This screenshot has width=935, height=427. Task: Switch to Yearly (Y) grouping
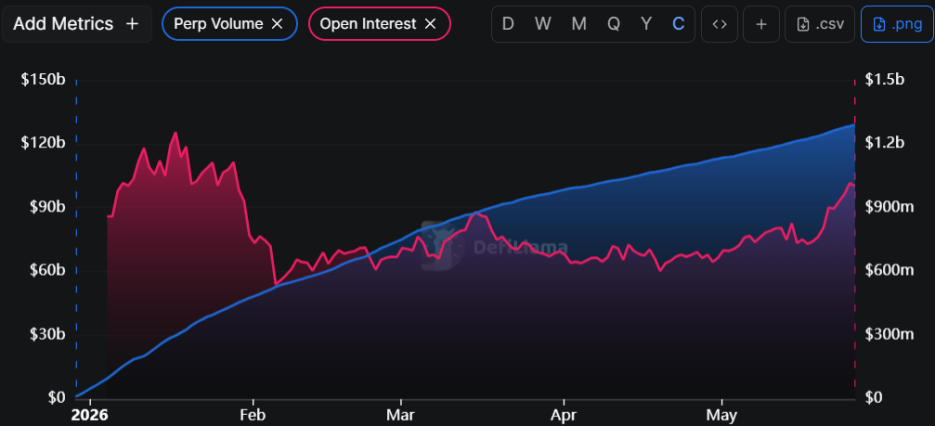point(646,24)
